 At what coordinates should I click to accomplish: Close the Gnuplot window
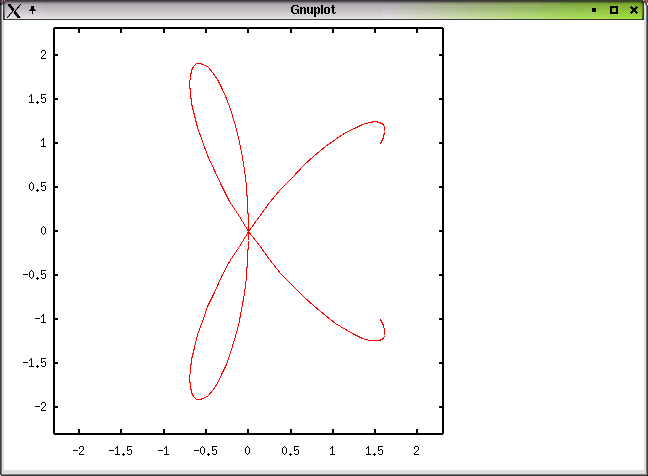pos(634,10)
